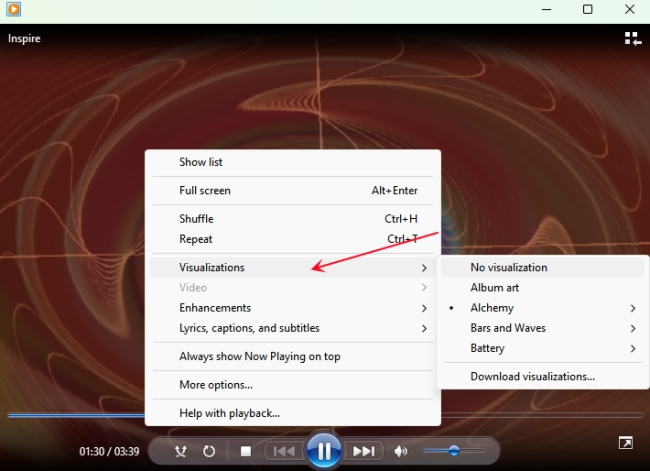
Task: Toggle repeat in playback controls
Action: (209, 451)
